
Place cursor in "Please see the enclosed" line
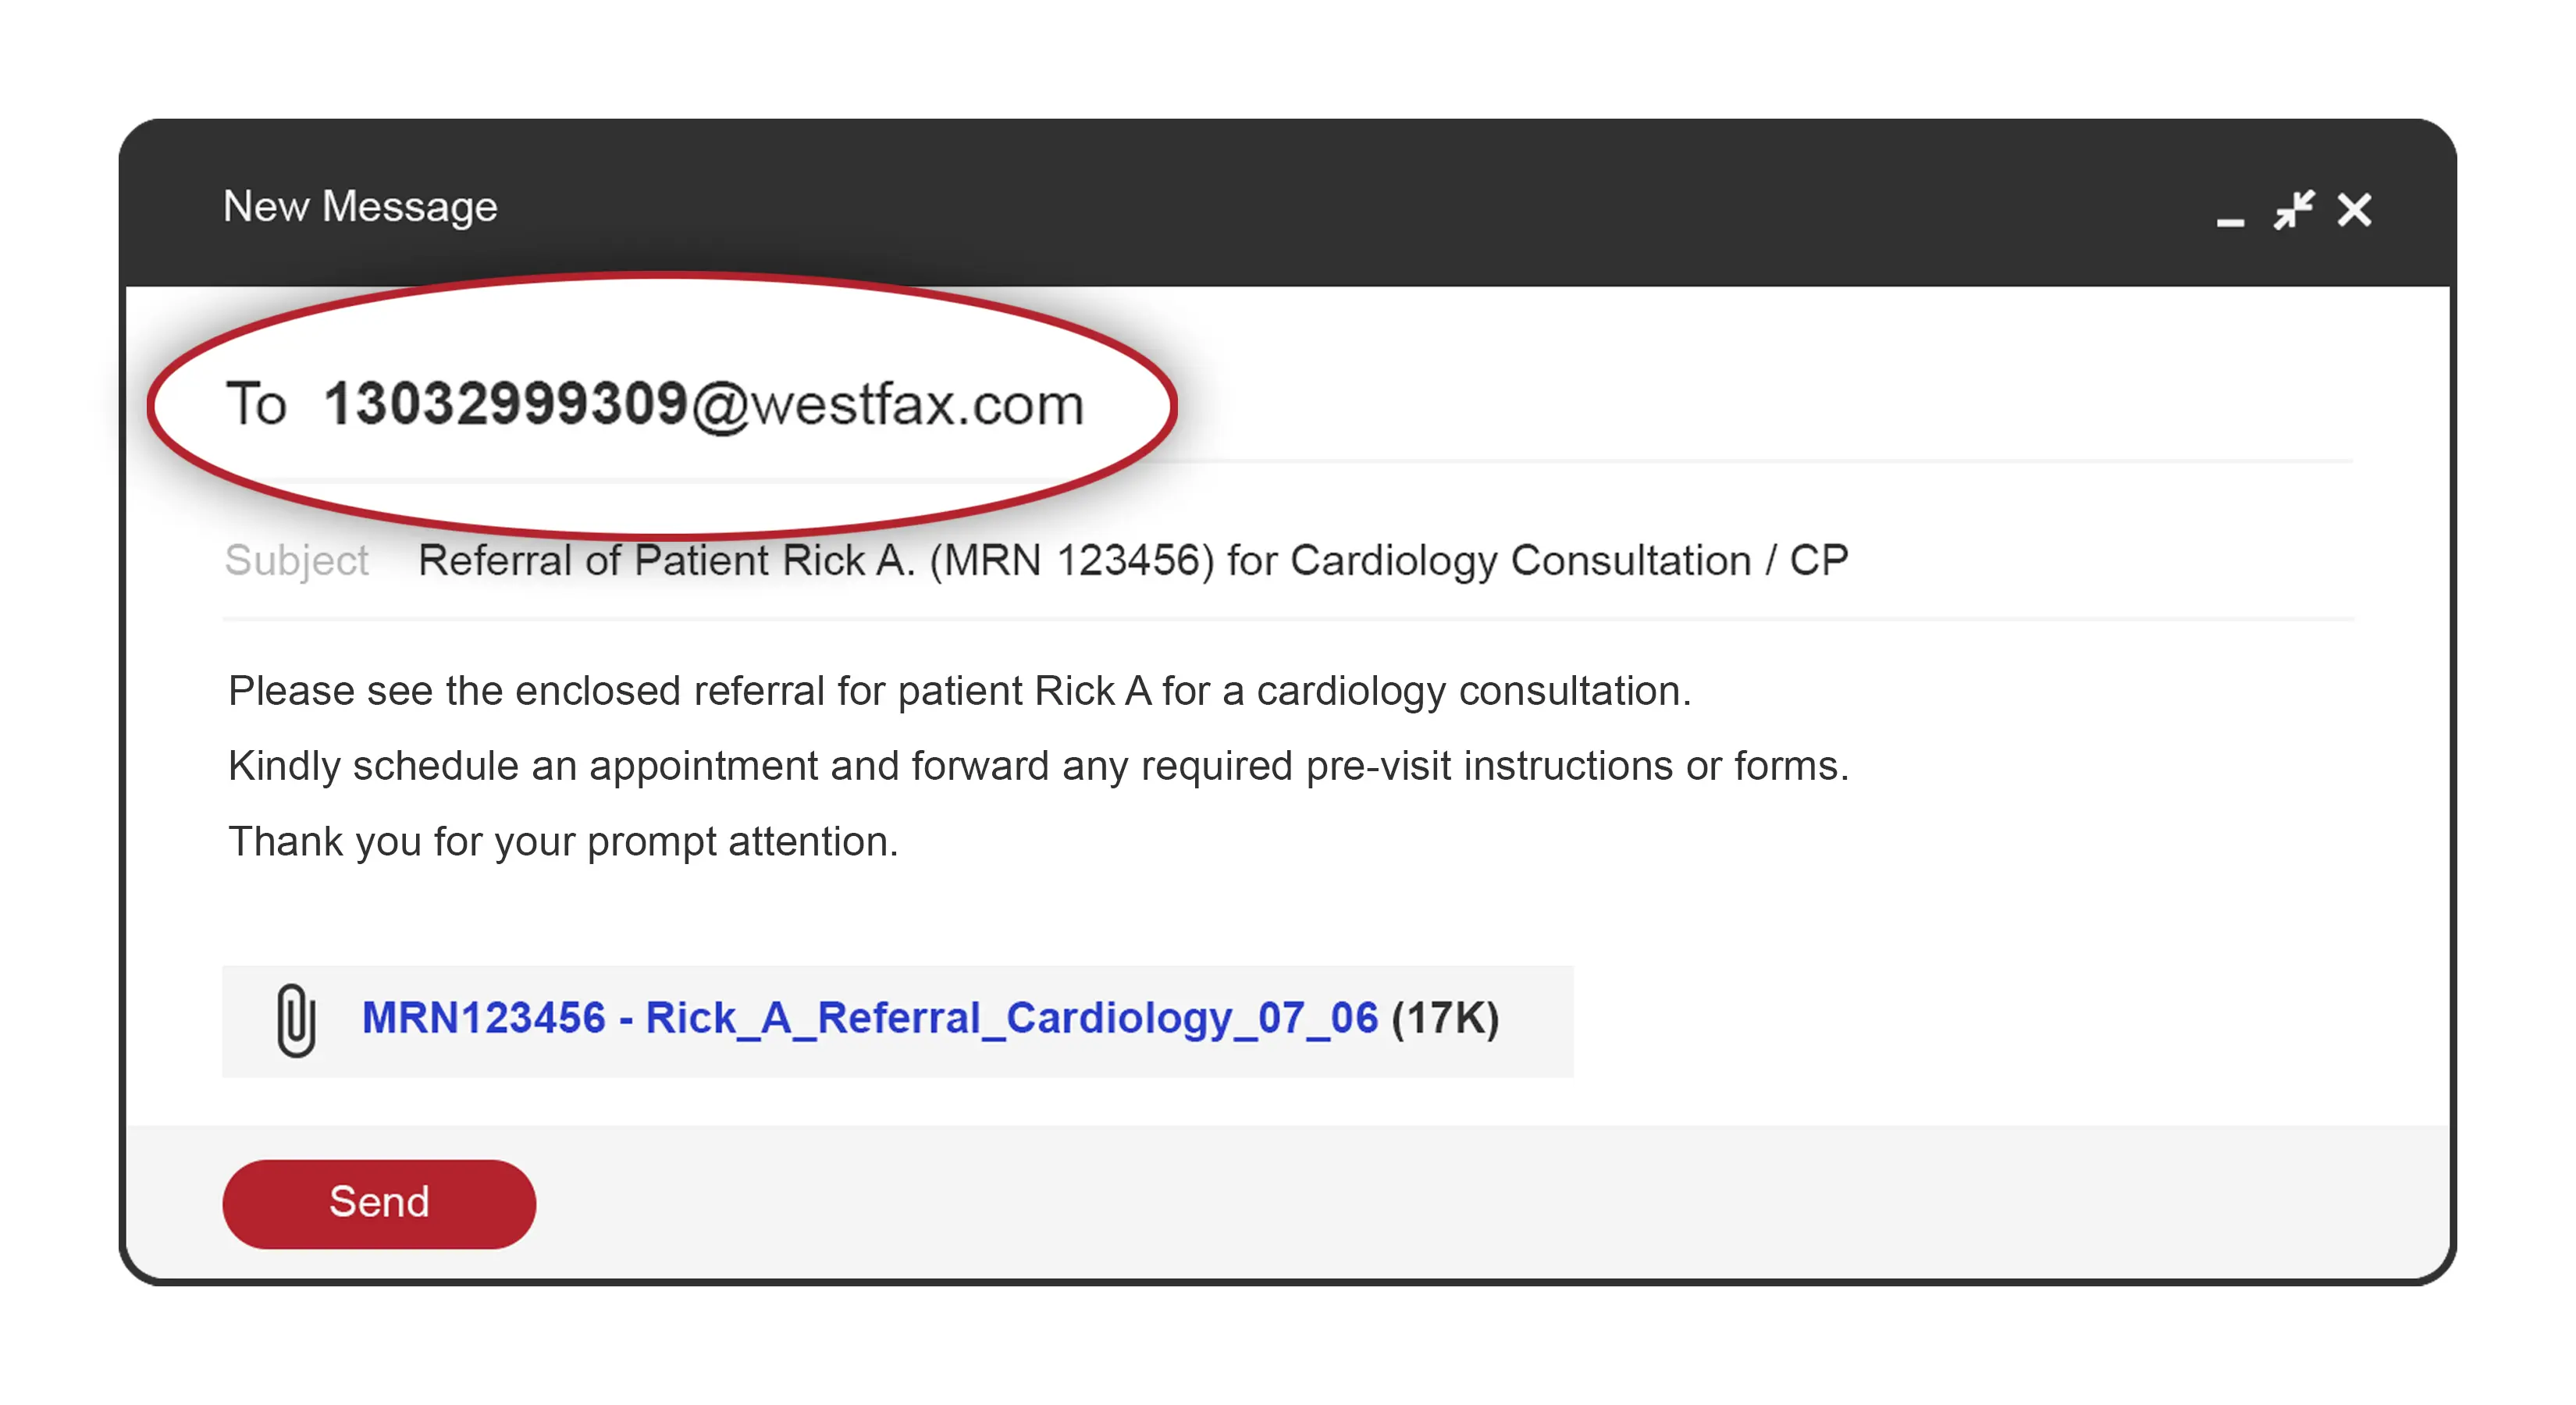[x=958, y=691]
